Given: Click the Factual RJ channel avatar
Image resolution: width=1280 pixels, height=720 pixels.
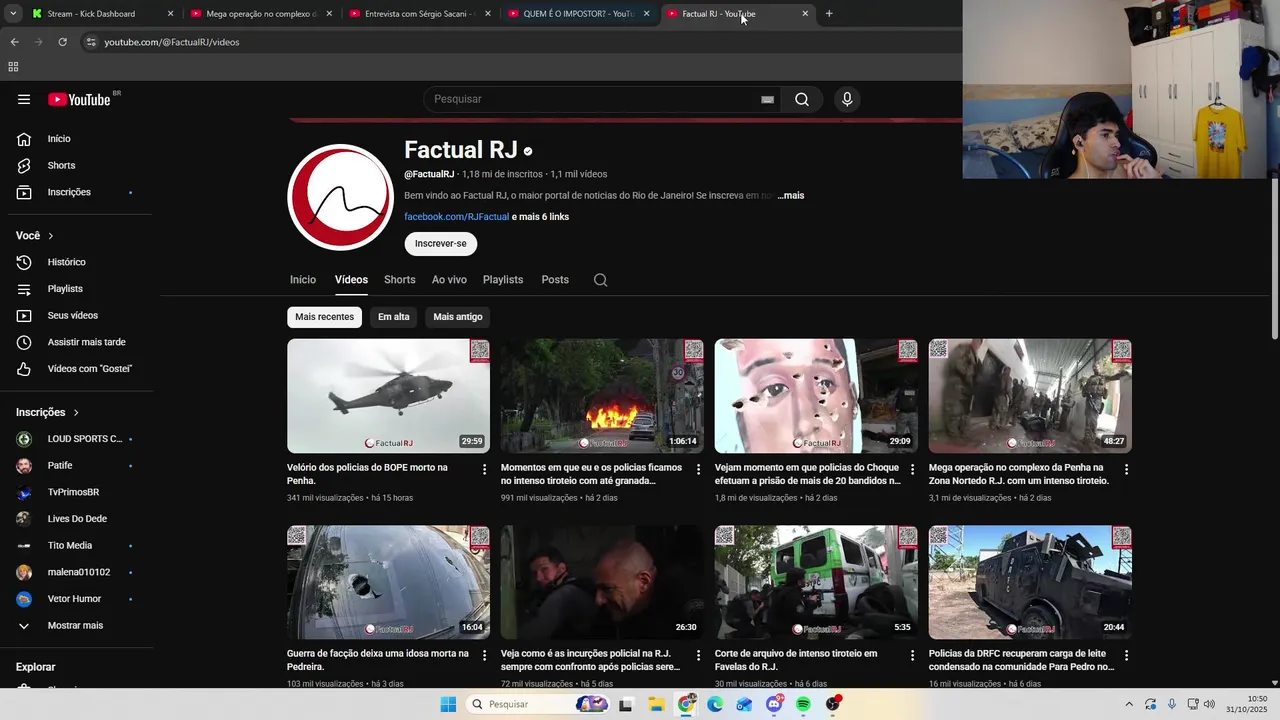Looking at the screenshot, I should 340,197.
